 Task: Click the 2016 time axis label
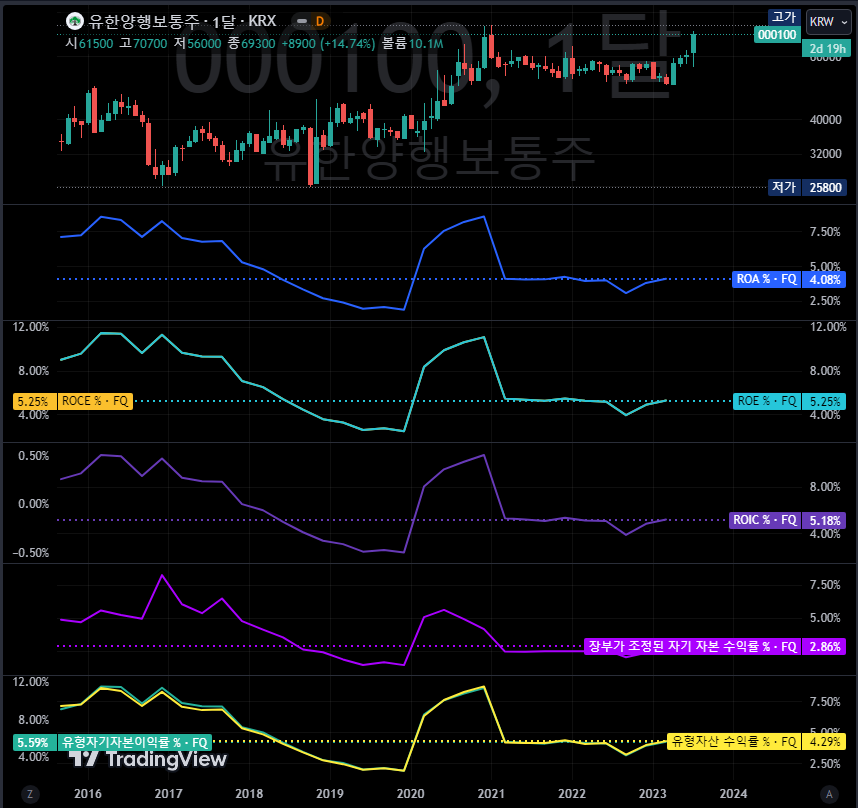coord(88,794)
